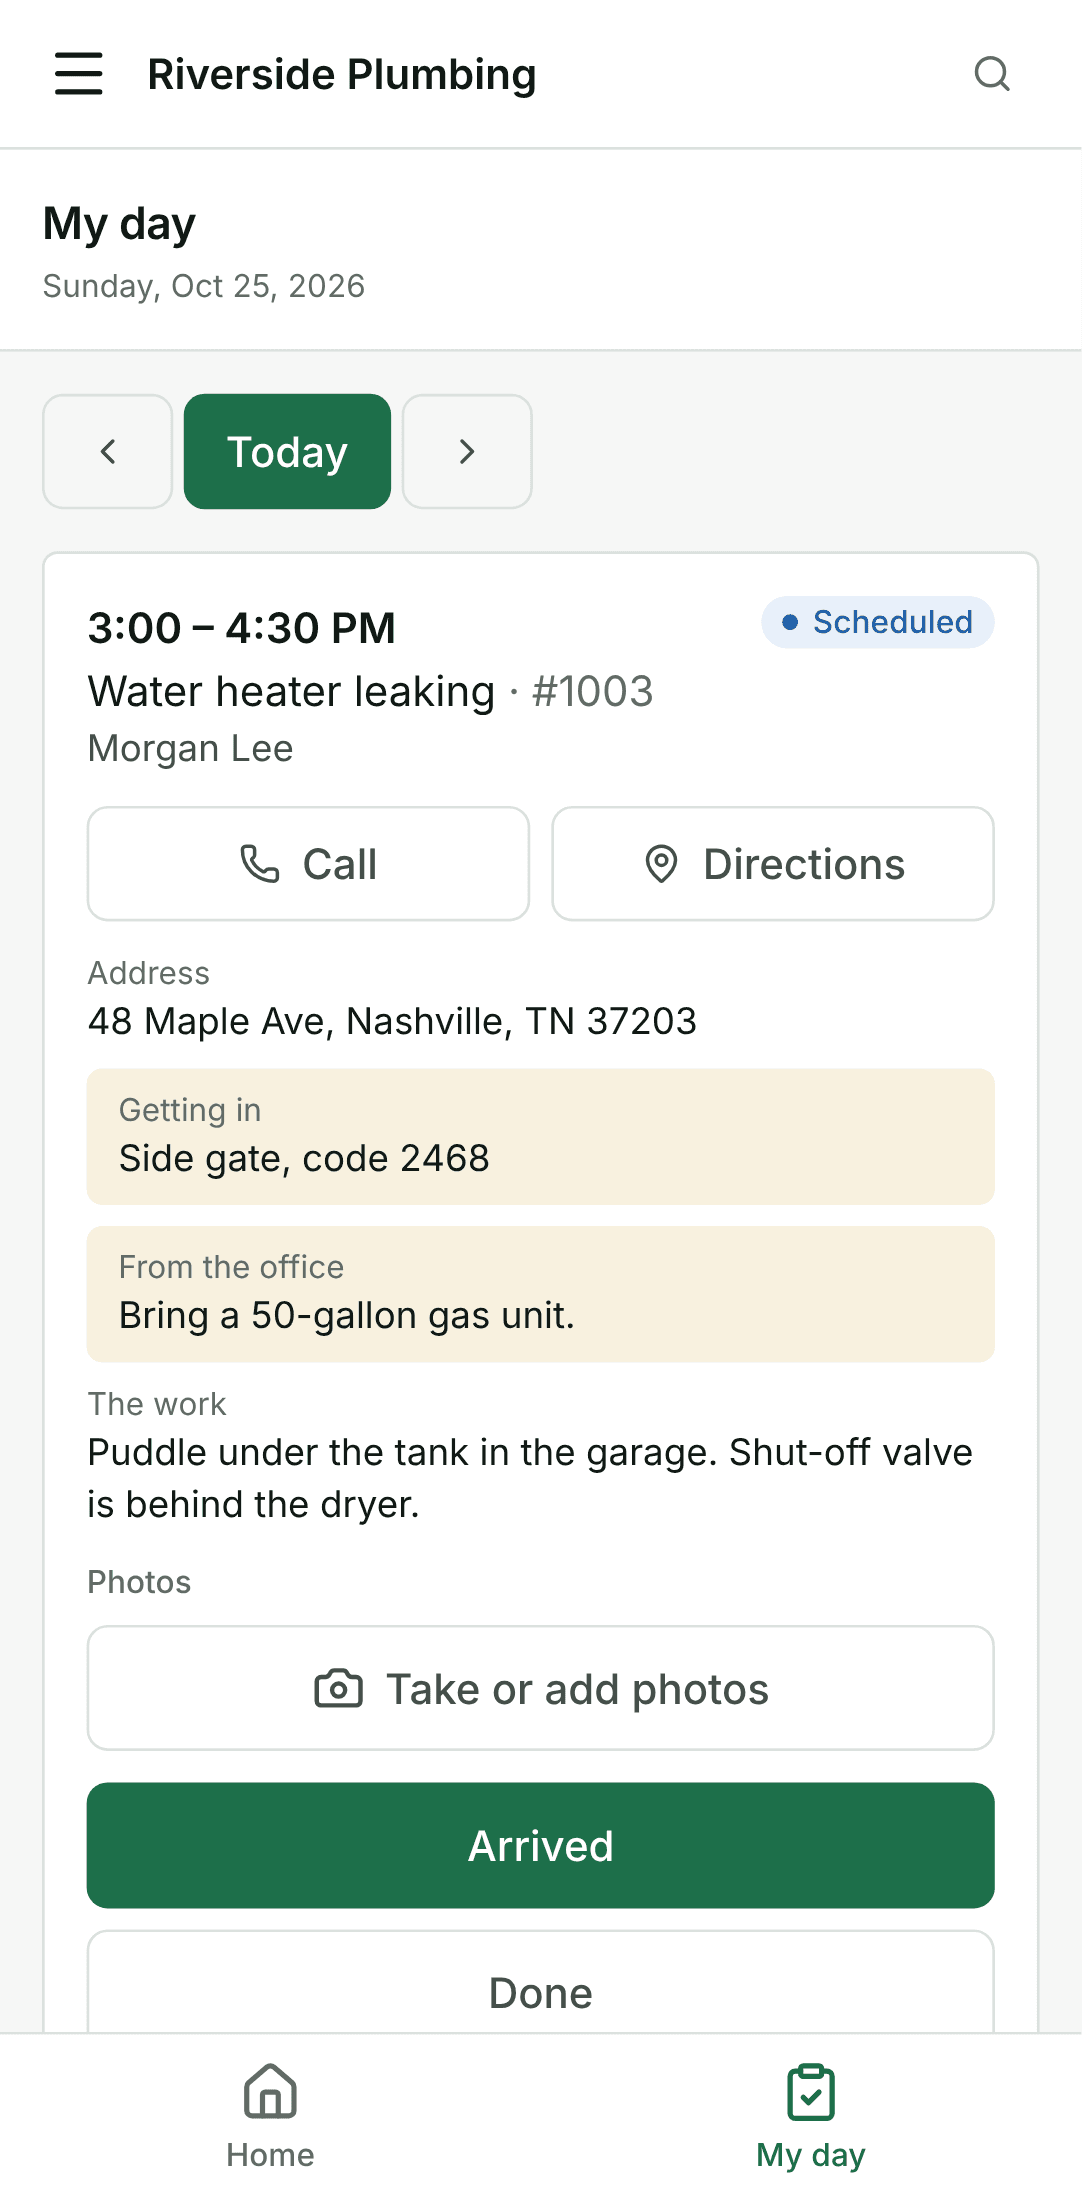Mark the job as Done
This screenshot has height=2202, width=1082.
[541, 1983]
